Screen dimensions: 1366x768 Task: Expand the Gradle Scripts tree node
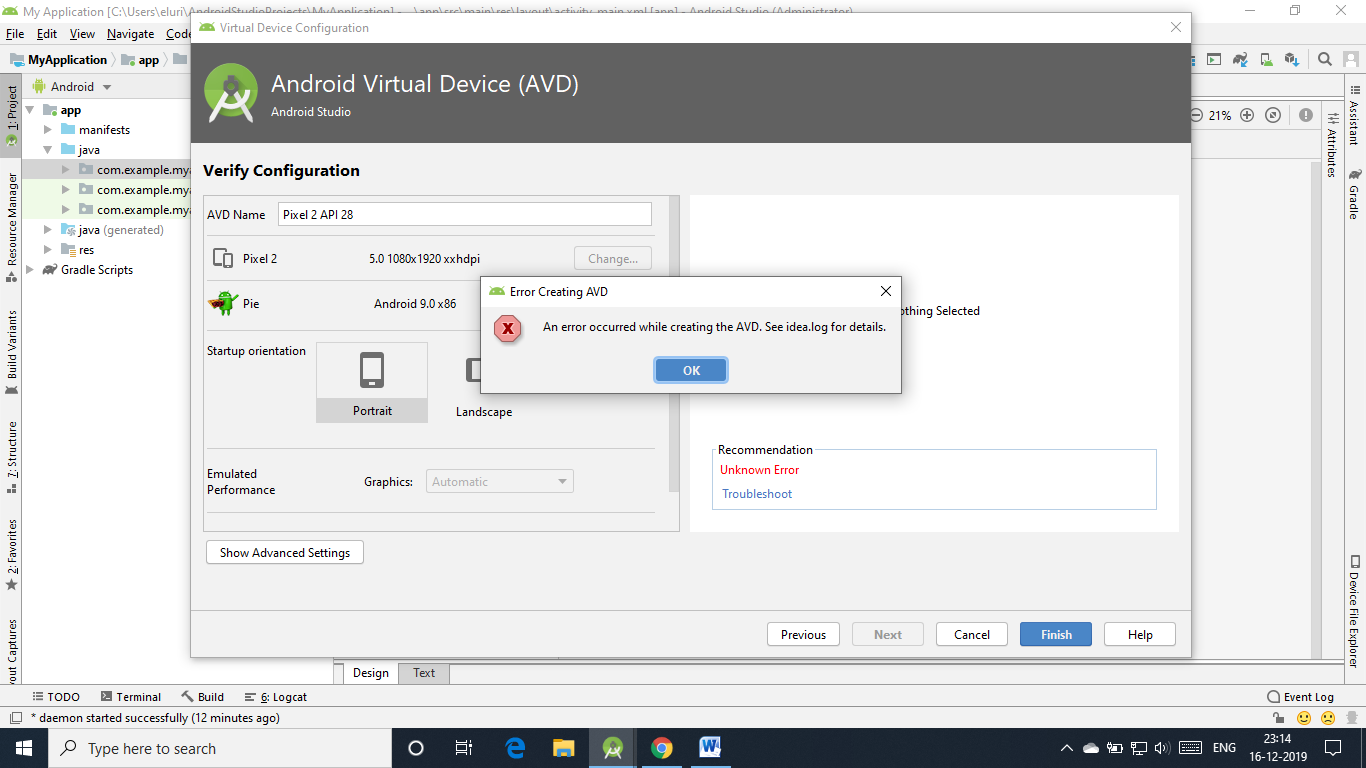[30, 270]
